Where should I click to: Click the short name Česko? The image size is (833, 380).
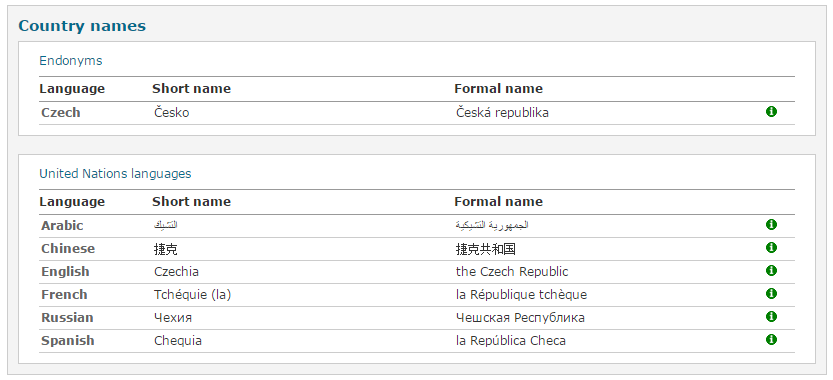172,113
